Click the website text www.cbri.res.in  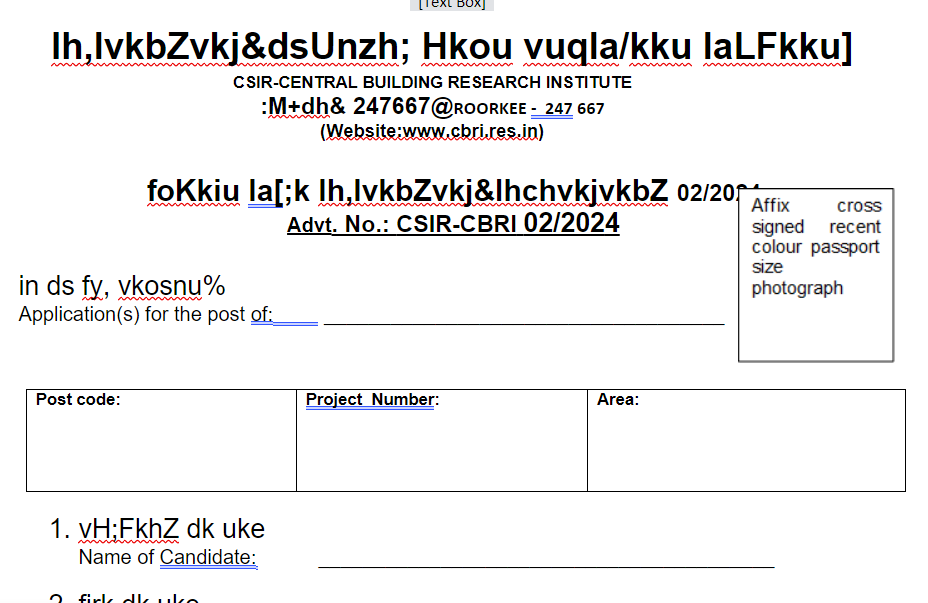[471, 131]
